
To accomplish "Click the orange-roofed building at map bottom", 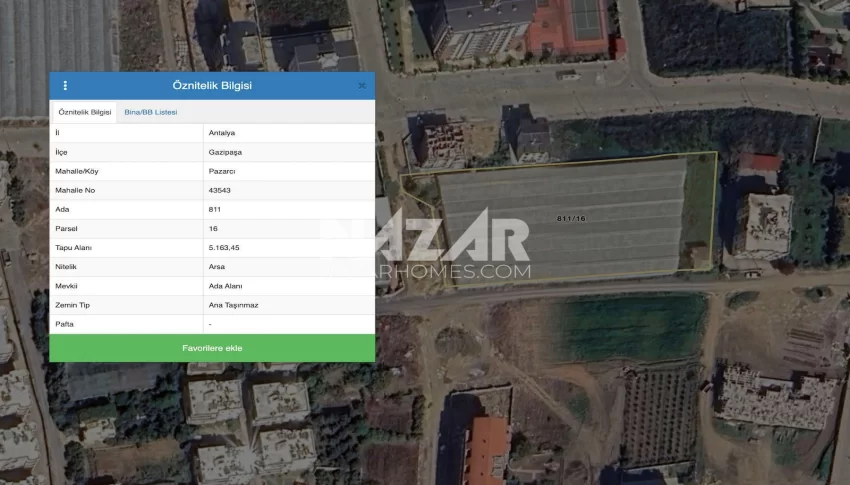I will tap(488, 448).
